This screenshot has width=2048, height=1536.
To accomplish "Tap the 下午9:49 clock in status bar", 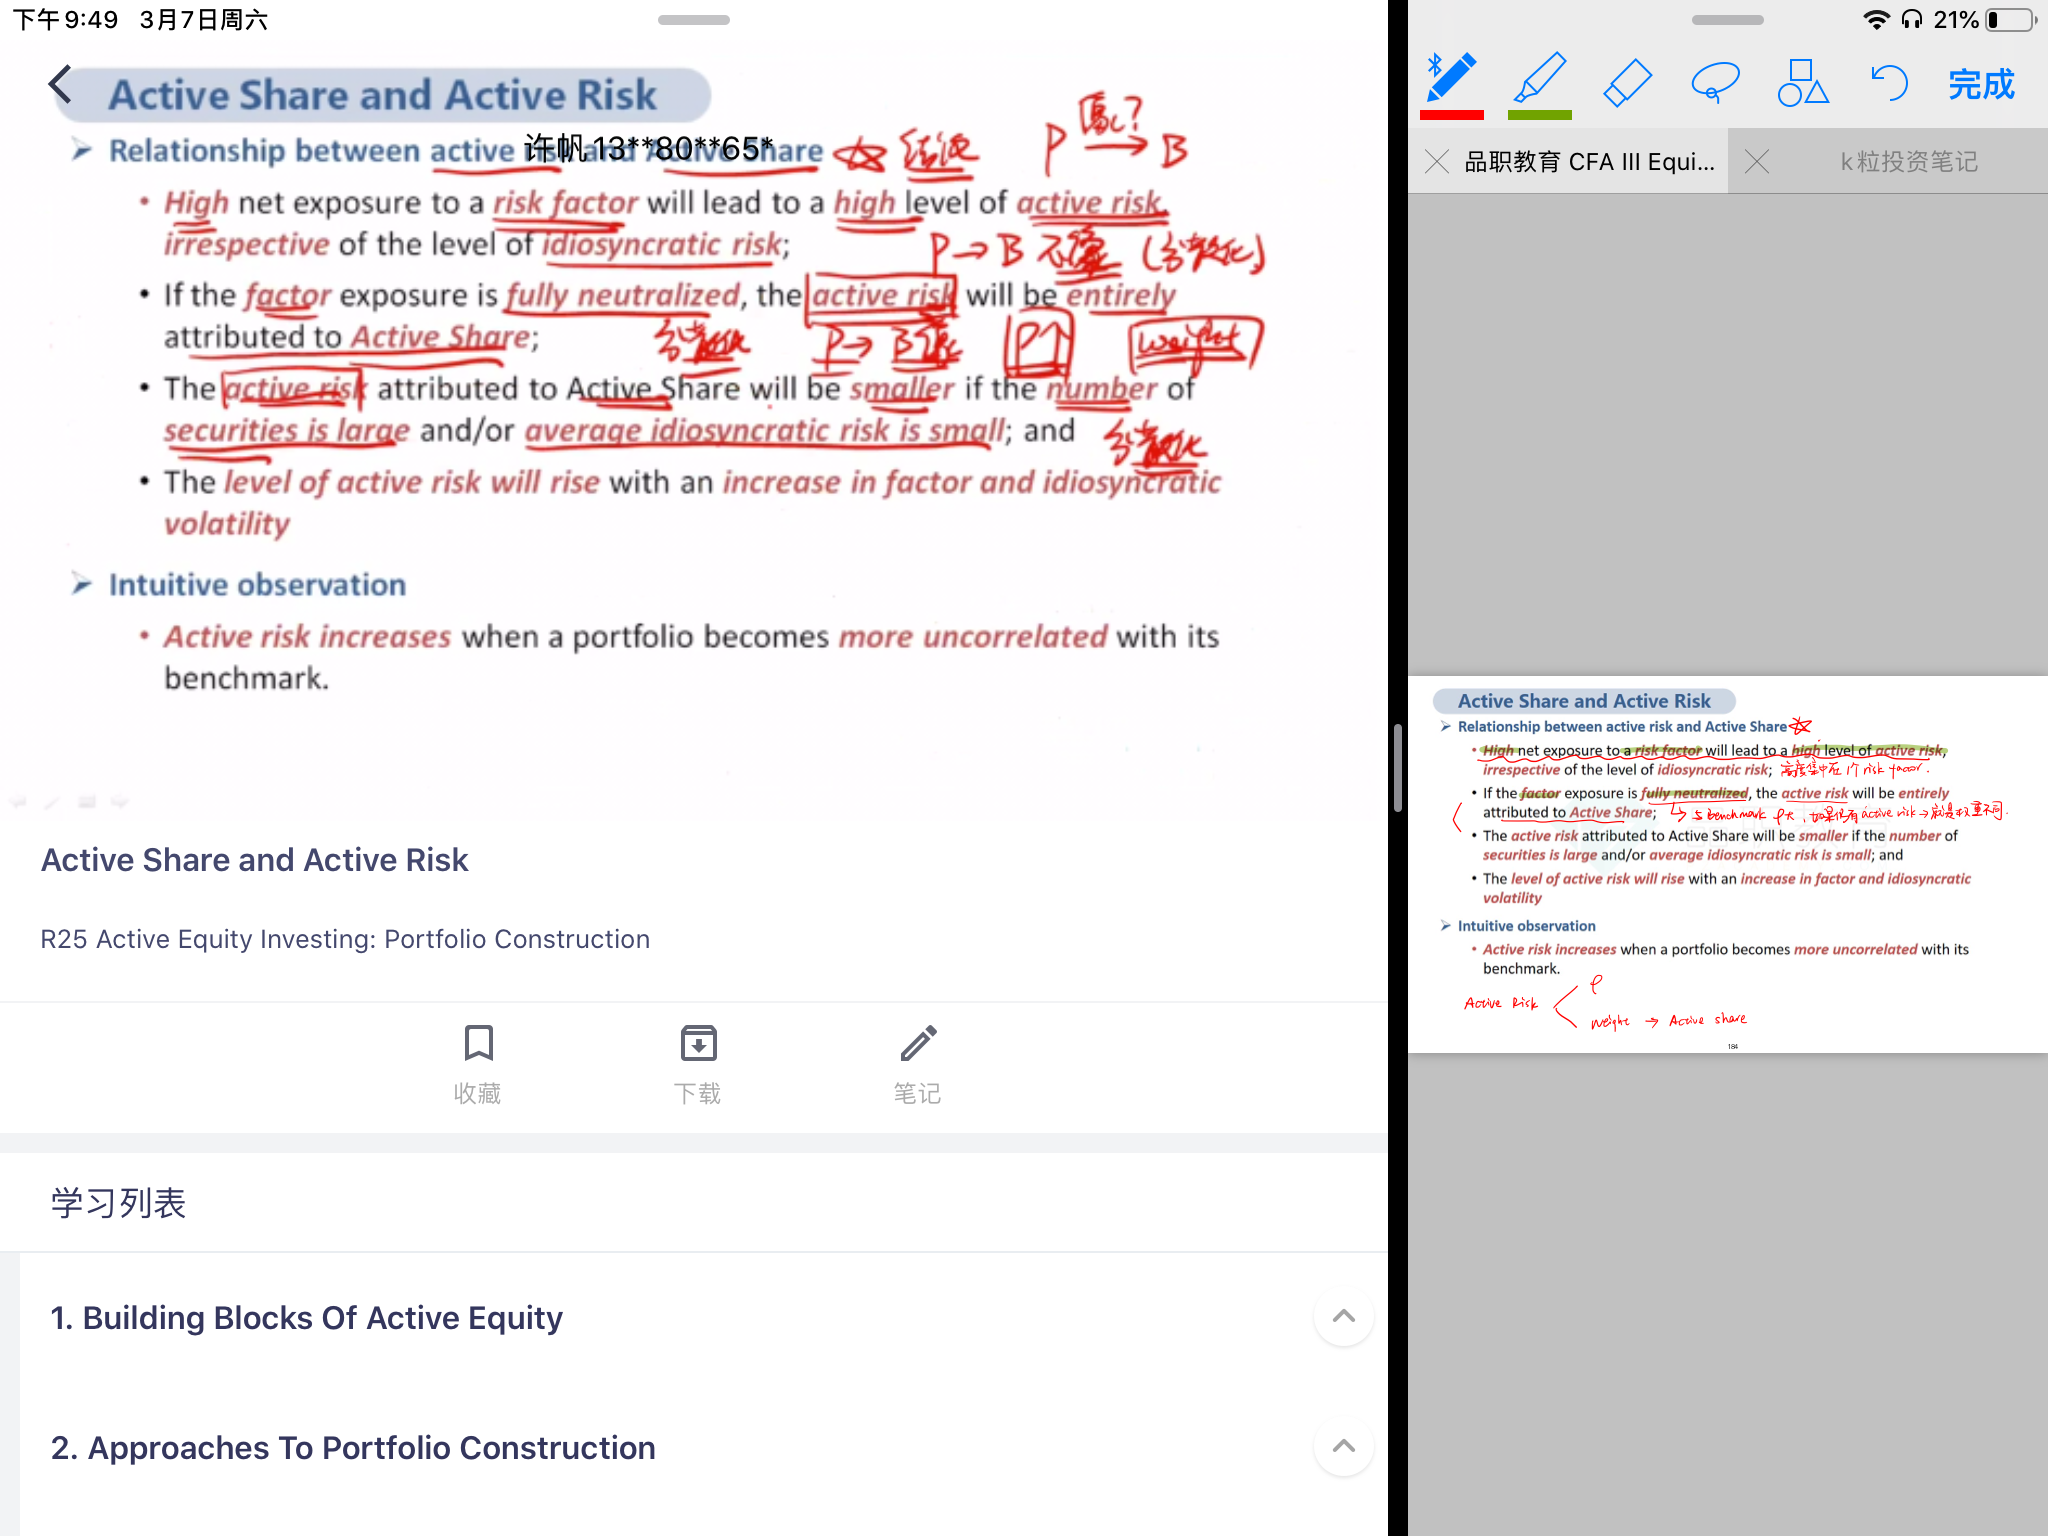I will 65,20.
